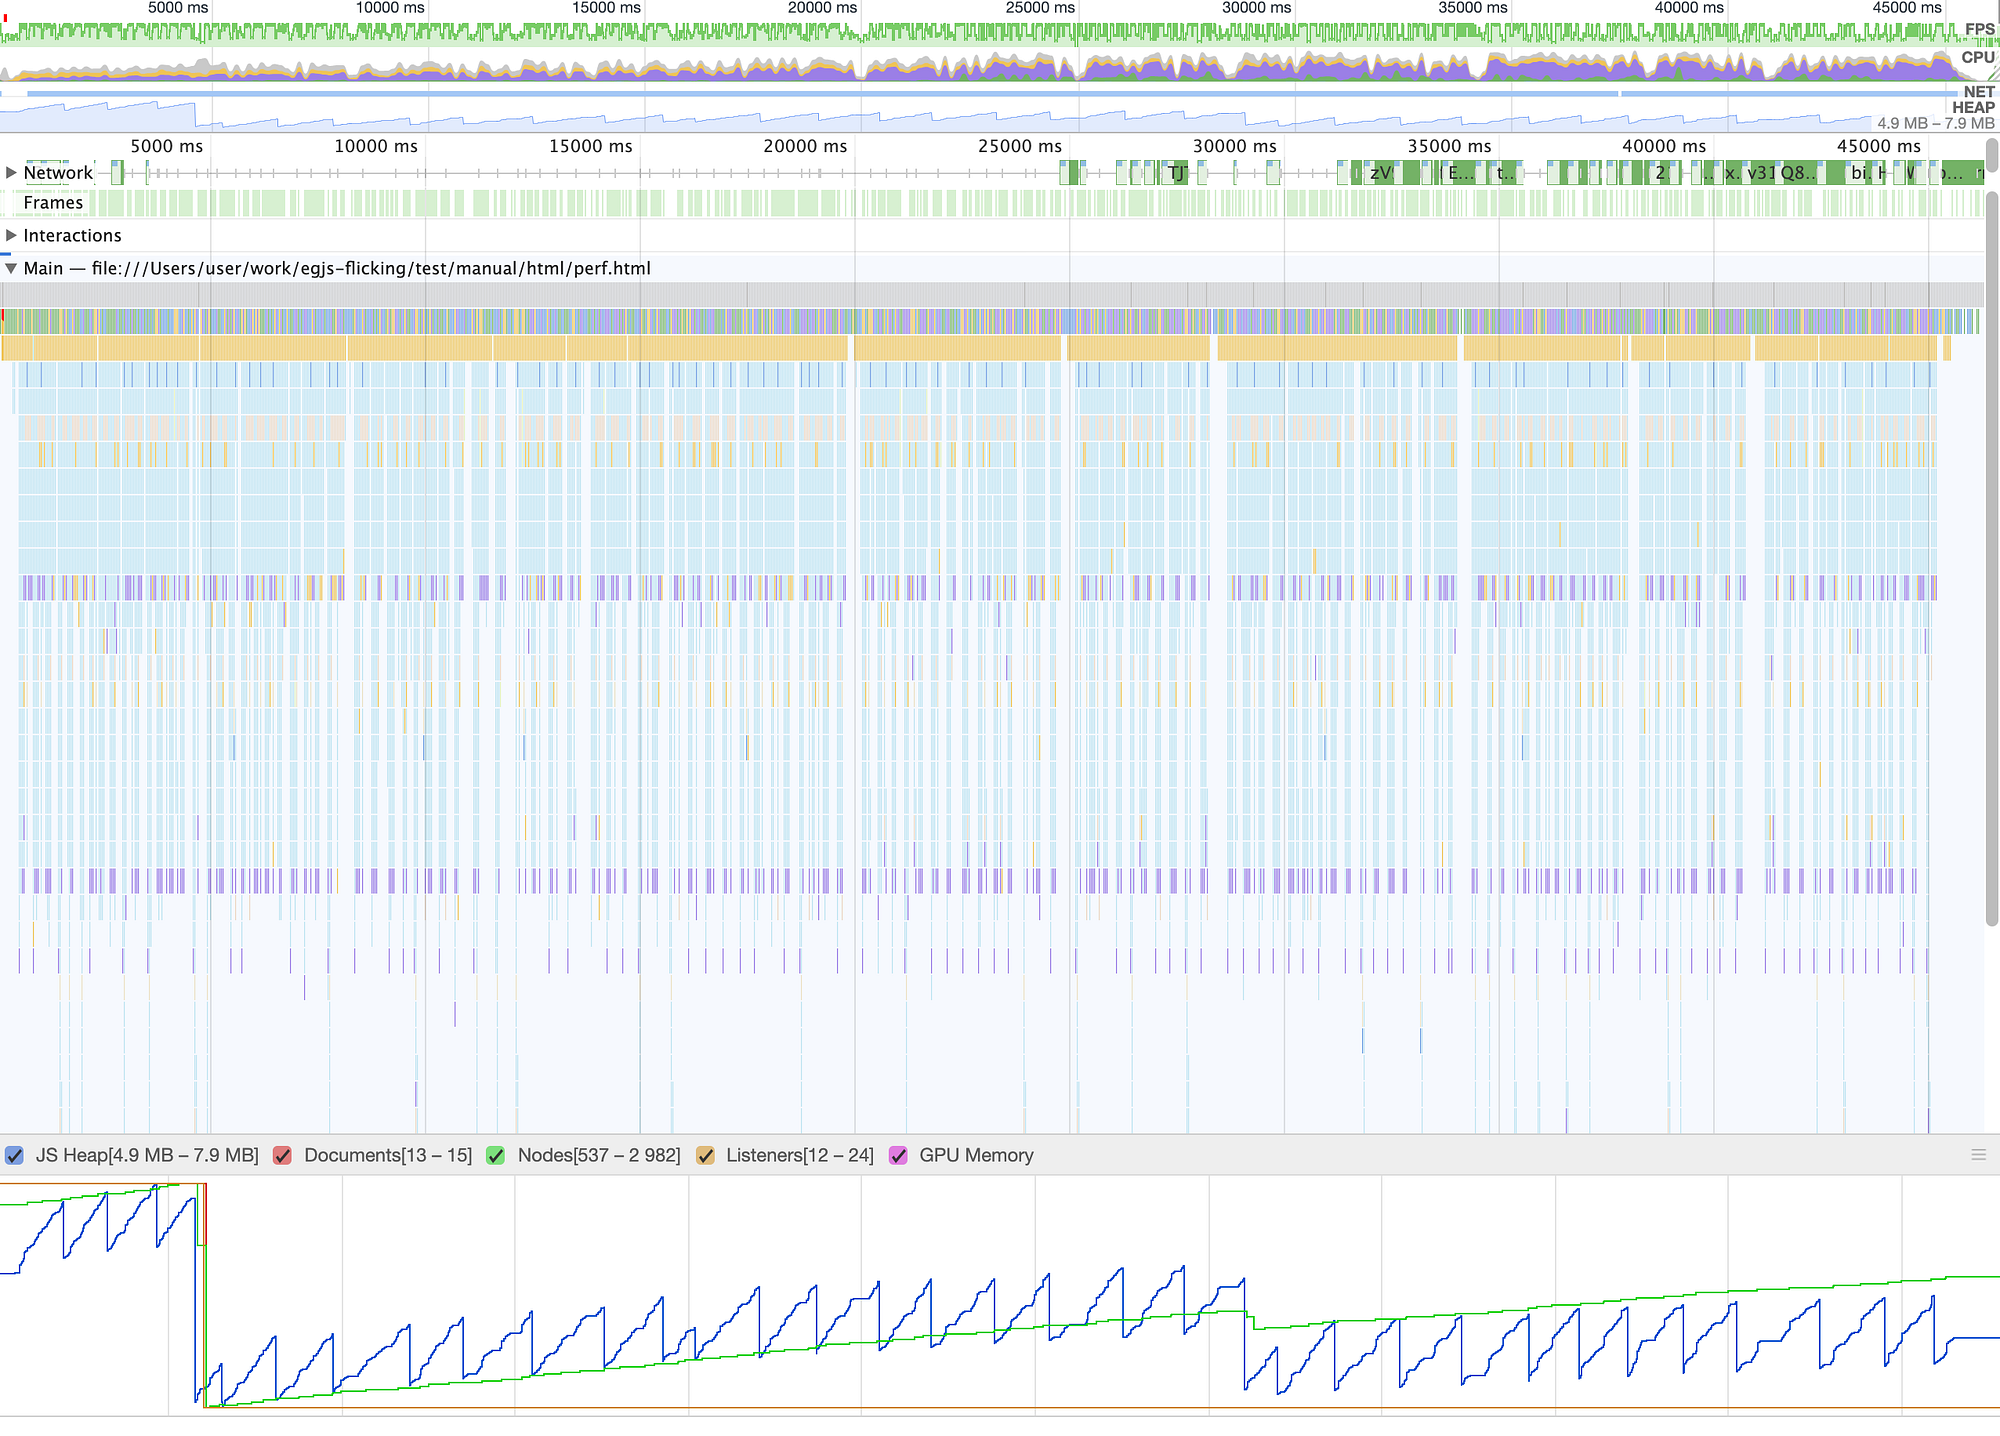
Task: Click the vertical scrollbar of flame chart
Action: [1991, 560]
